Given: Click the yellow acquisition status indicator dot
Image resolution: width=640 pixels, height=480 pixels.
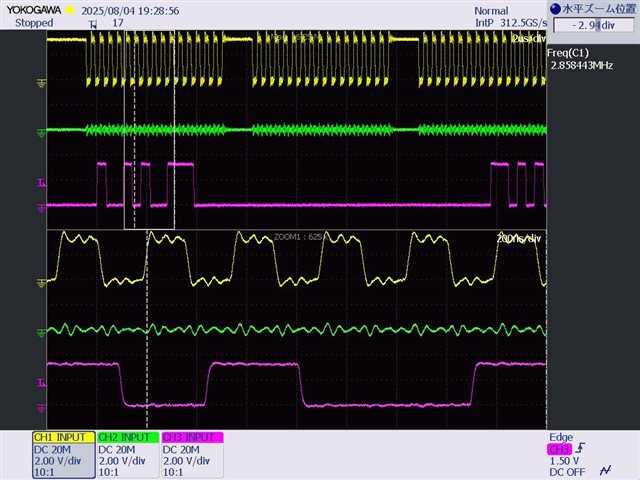Looking at the screenshot, I should tap(70, 10).
